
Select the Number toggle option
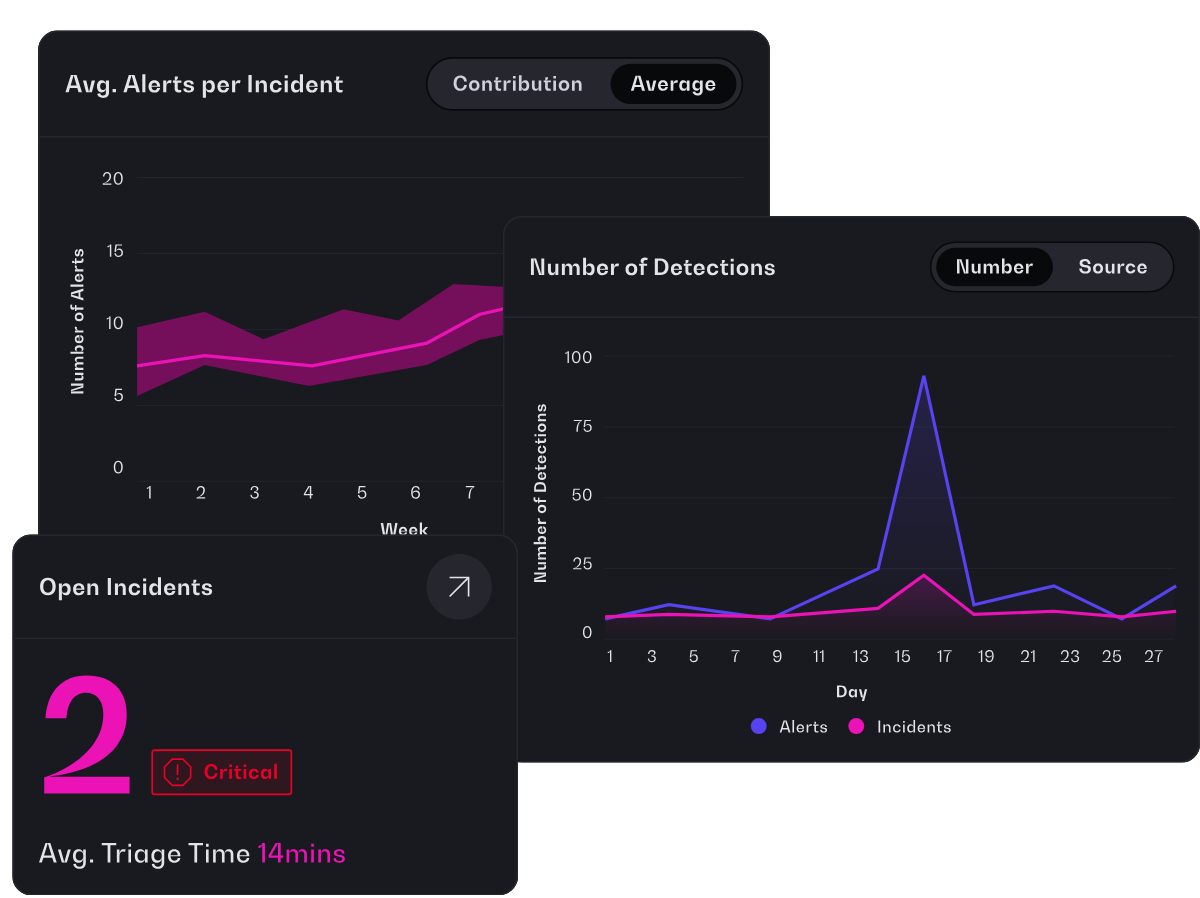994,267
